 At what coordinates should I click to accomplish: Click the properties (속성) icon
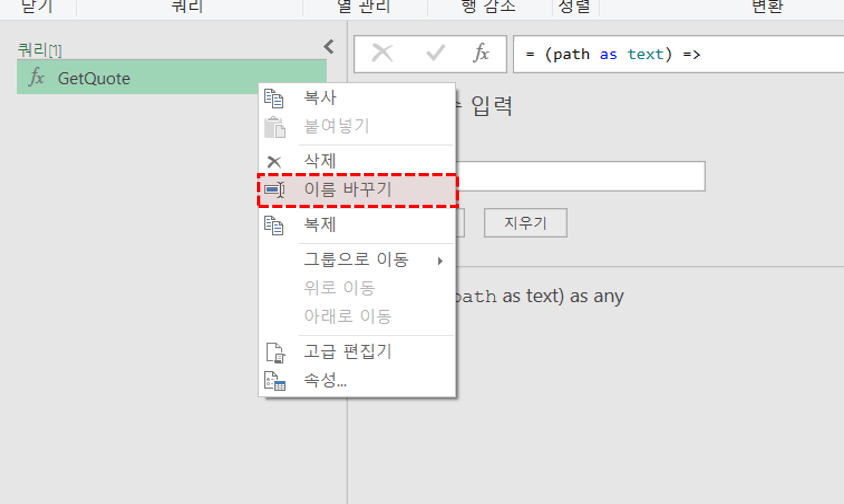[274, 381]
